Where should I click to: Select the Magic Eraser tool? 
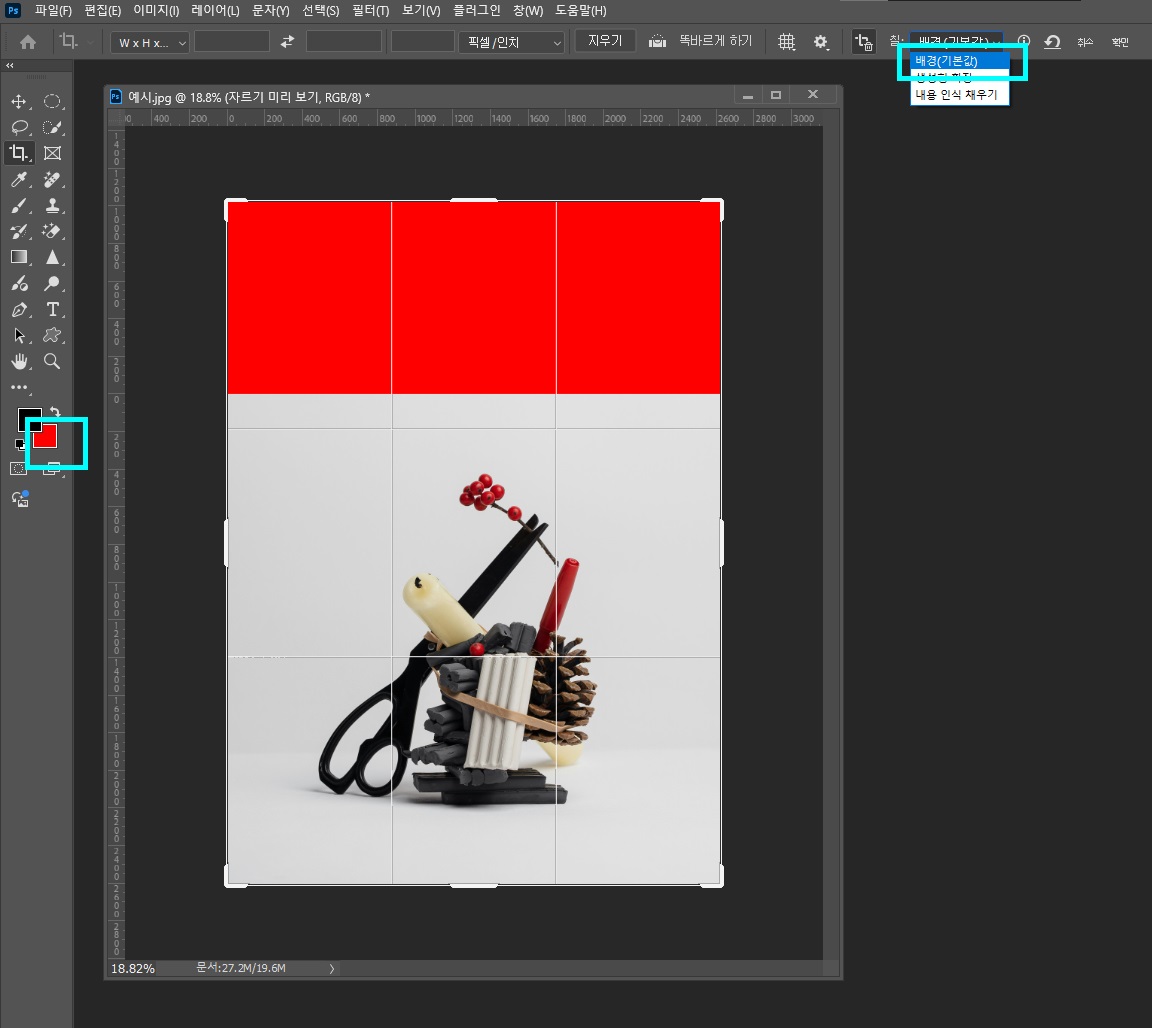52,231
